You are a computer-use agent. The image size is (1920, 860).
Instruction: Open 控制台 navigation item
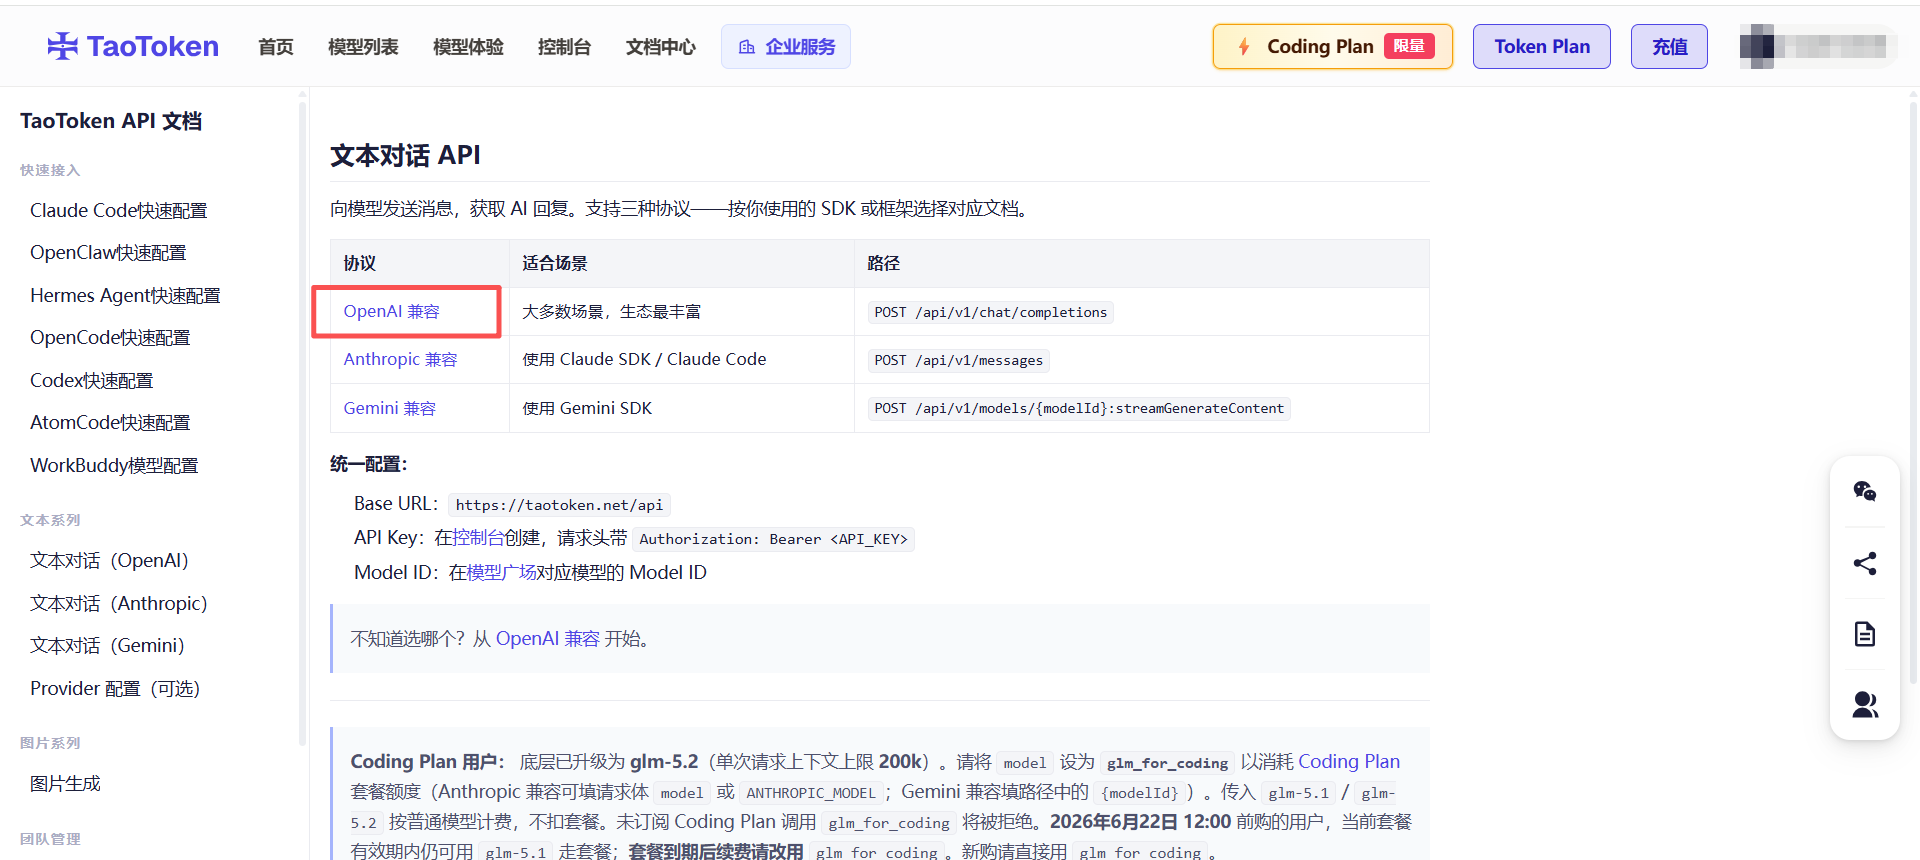[x=564, y=47]
